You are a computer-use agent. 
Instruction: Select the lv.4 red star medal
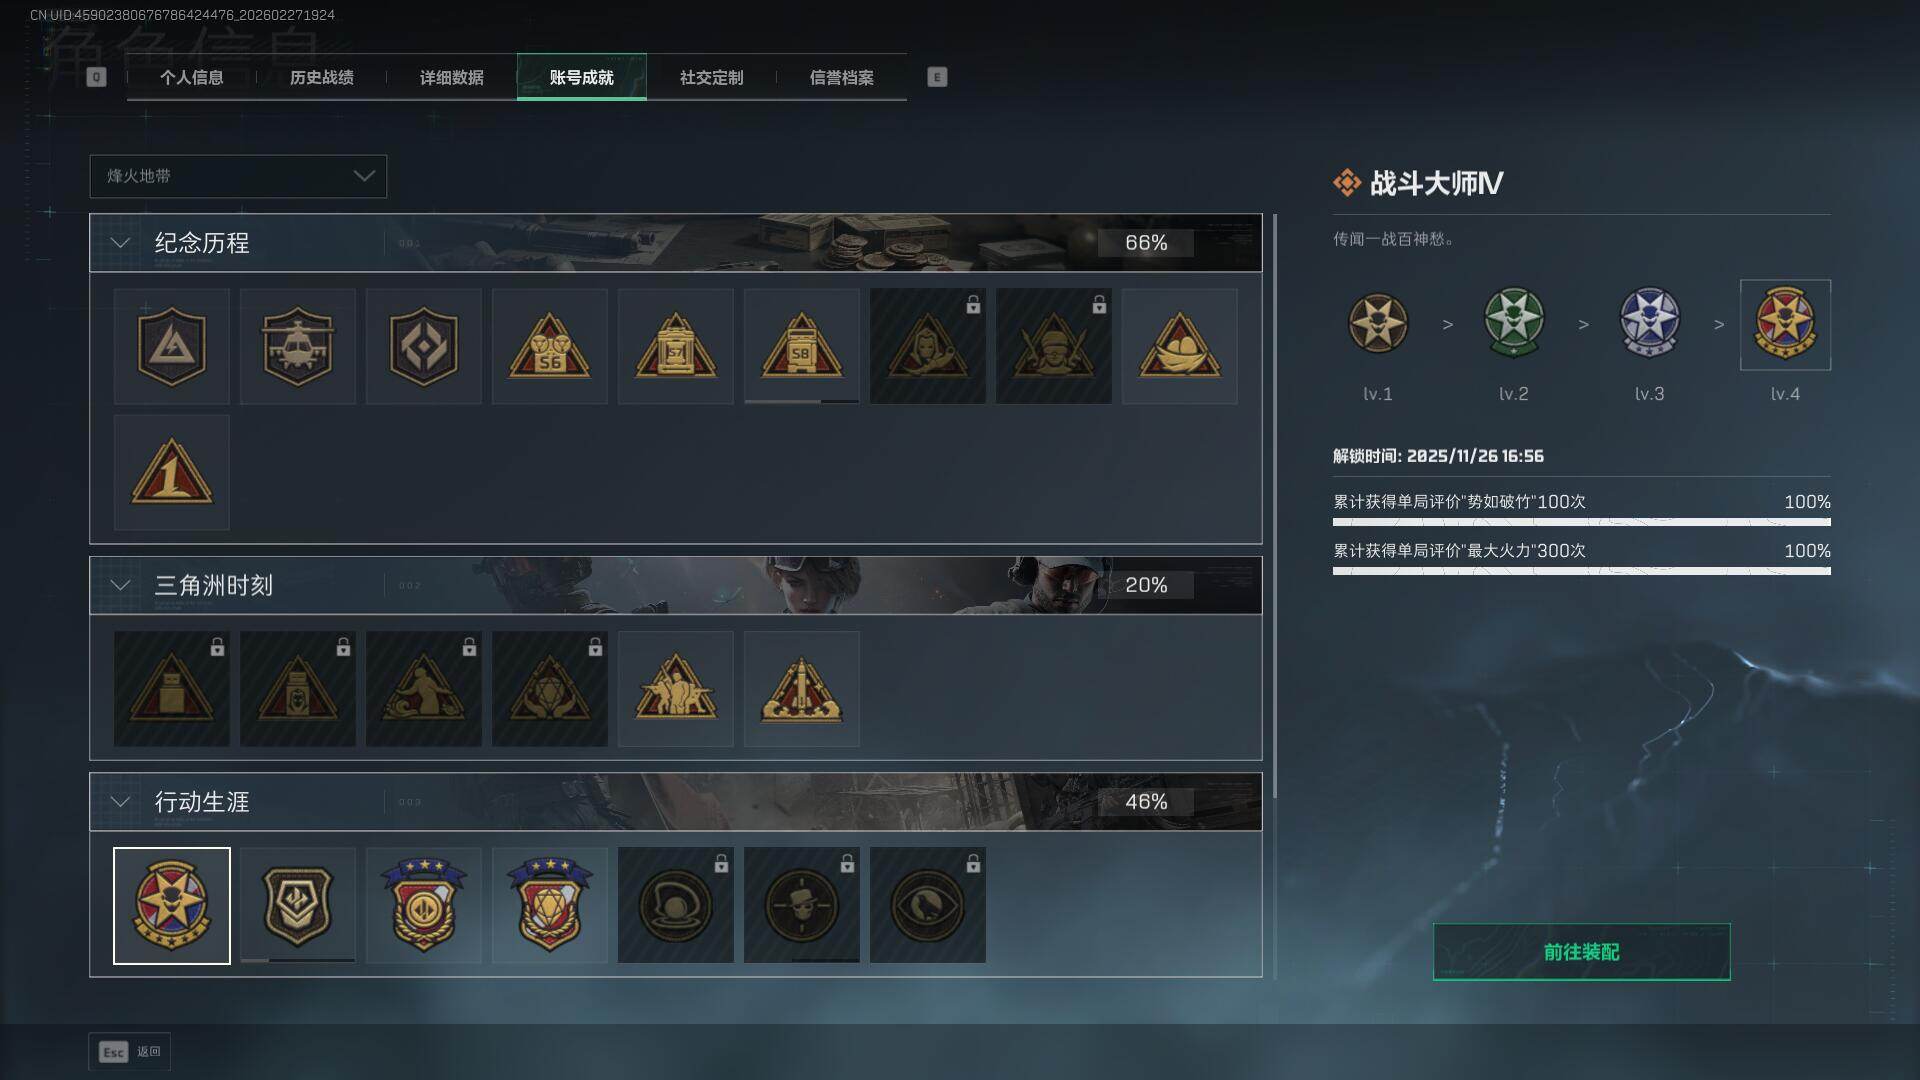pyautogui.click(x=1785, y=325)
